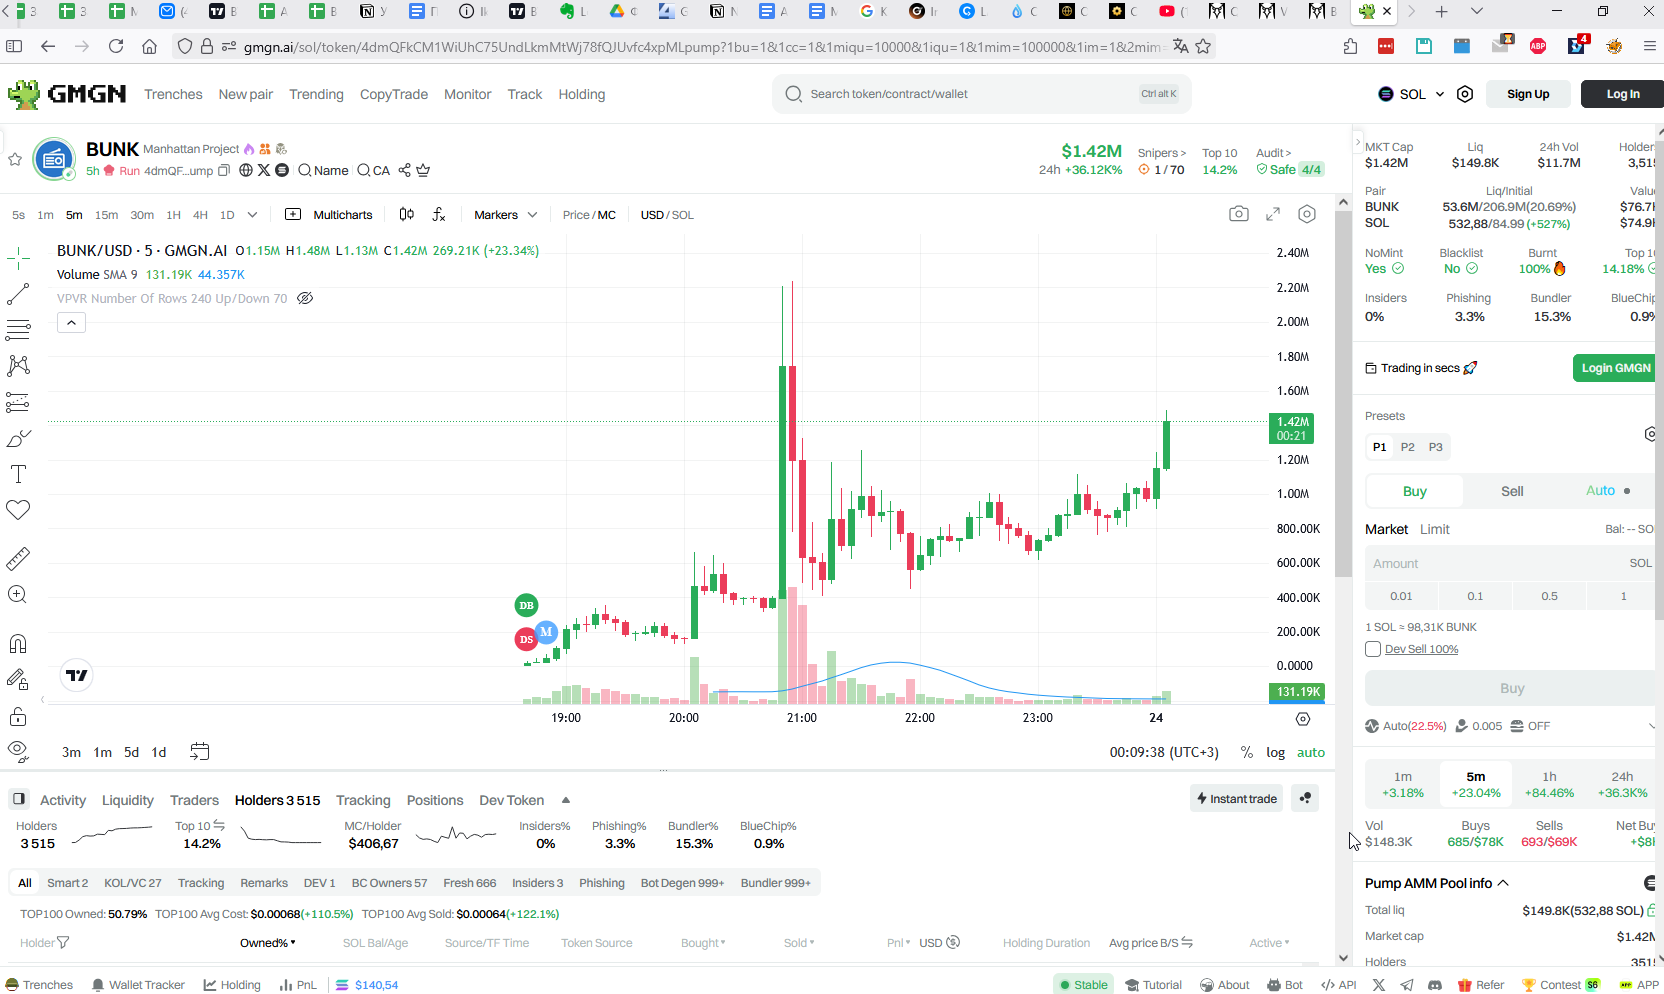Toggle visibility of the VPVR indicator
This screenshot has width=1664, height=994.
pos(305,298)
